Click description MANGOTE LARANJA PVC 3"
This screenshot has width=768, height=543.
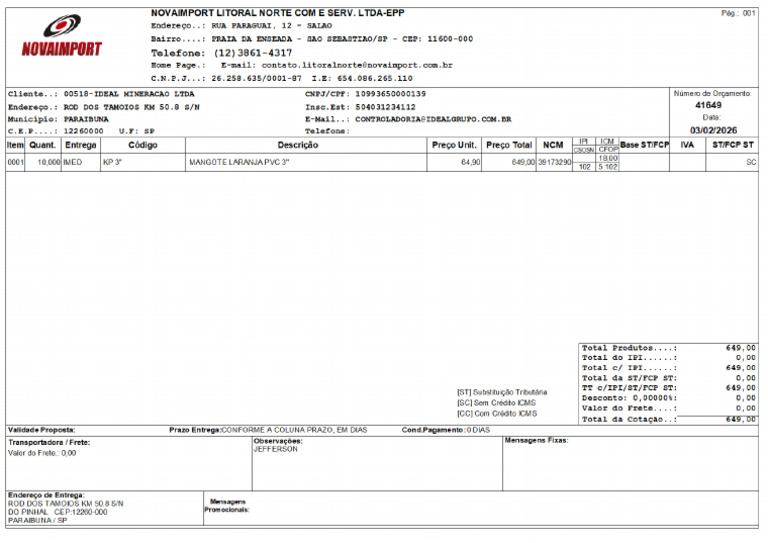click(x=239, y=162)
